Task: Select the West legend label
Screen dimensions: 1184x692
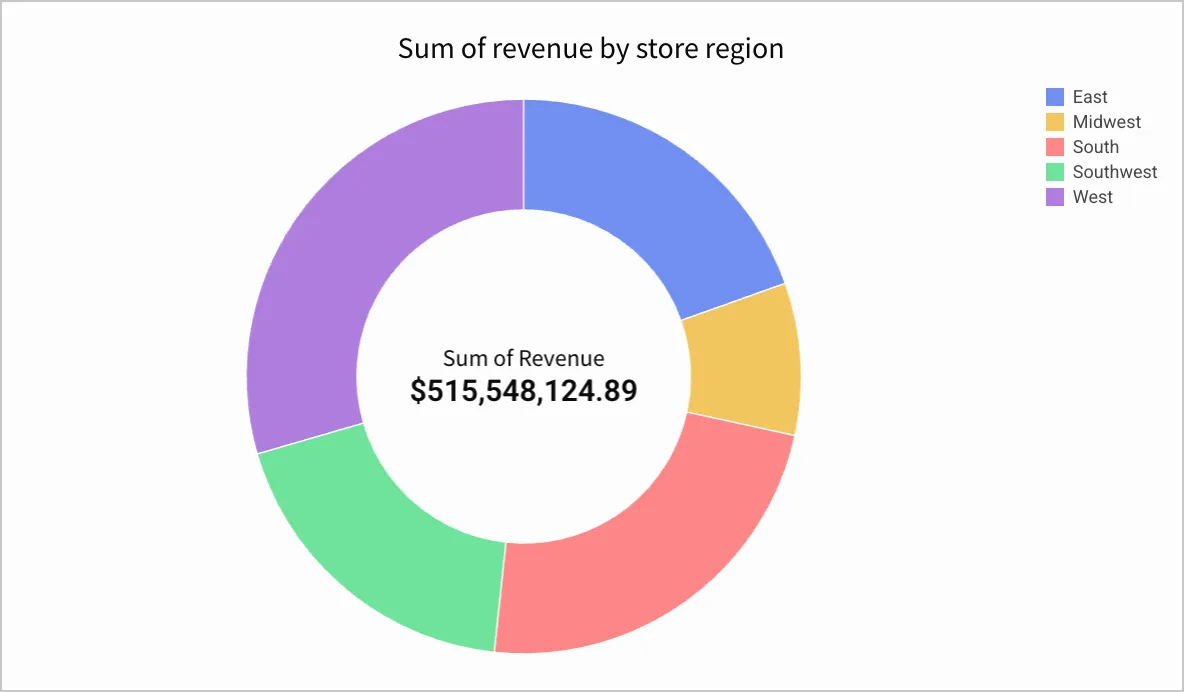Action: point(1093,196)
